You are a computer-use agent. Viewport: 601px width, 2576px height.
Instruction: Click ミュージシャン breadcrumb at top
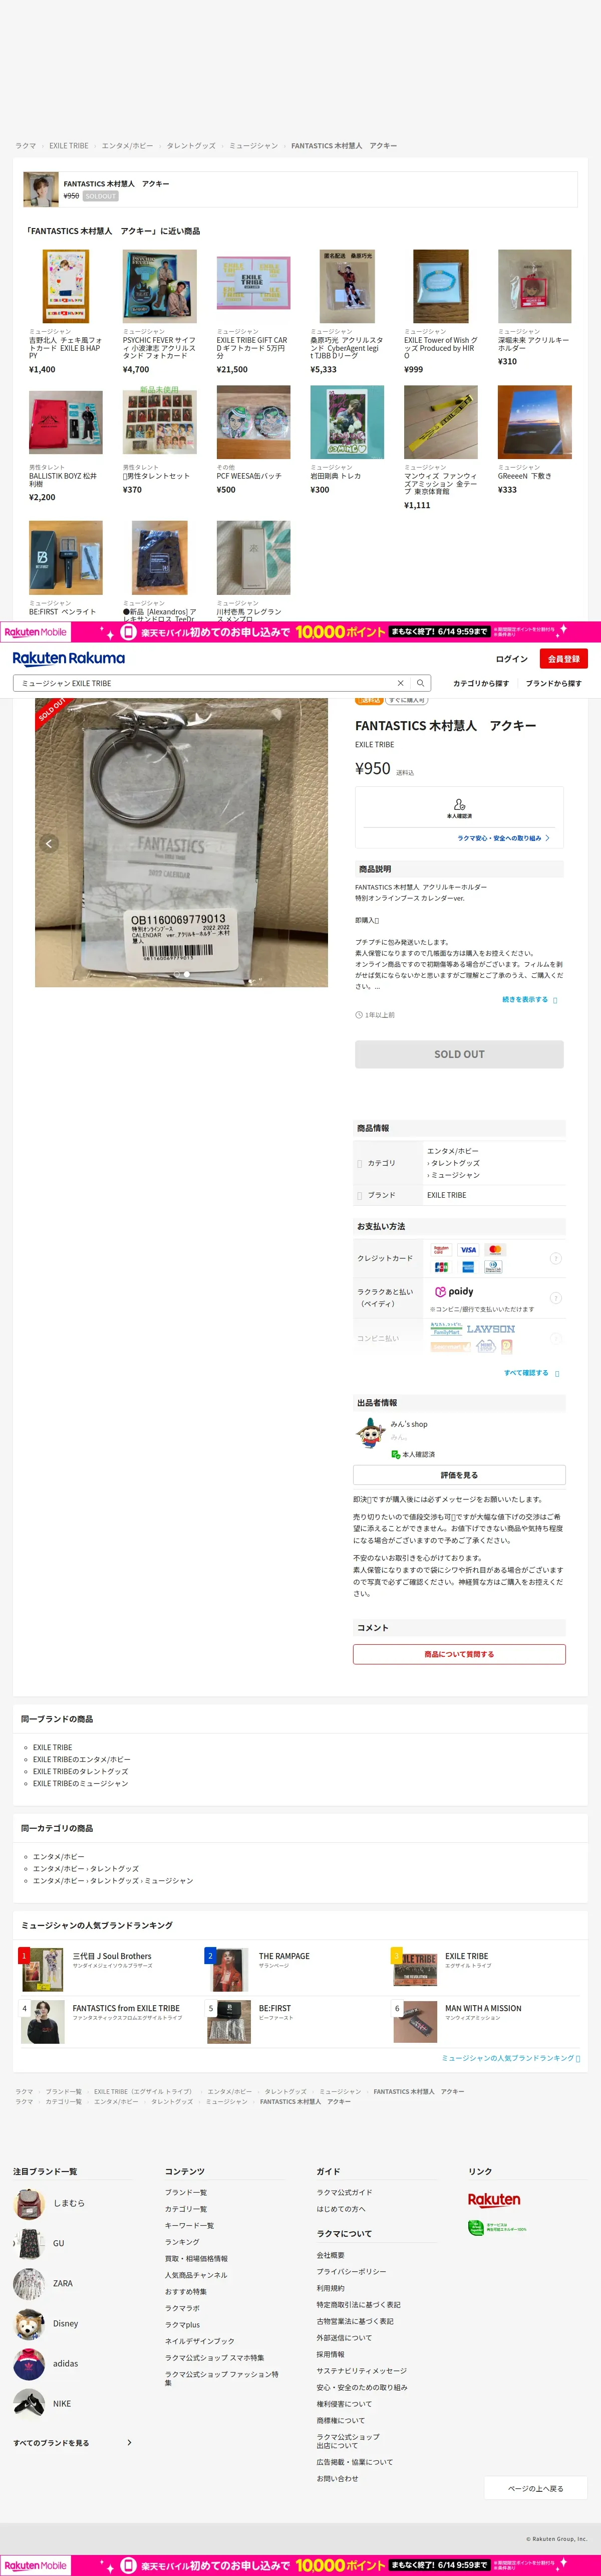(x=254, y=146)
